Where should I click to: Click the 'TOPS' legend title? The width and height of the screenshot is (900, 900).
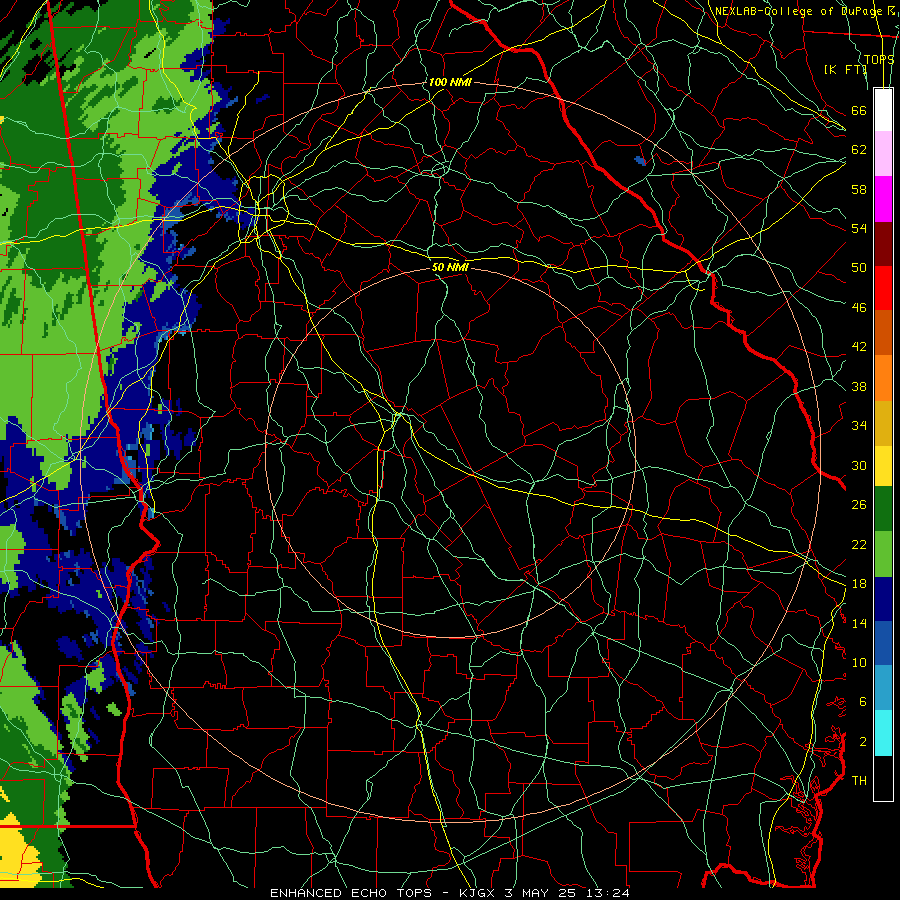[879, 59]
